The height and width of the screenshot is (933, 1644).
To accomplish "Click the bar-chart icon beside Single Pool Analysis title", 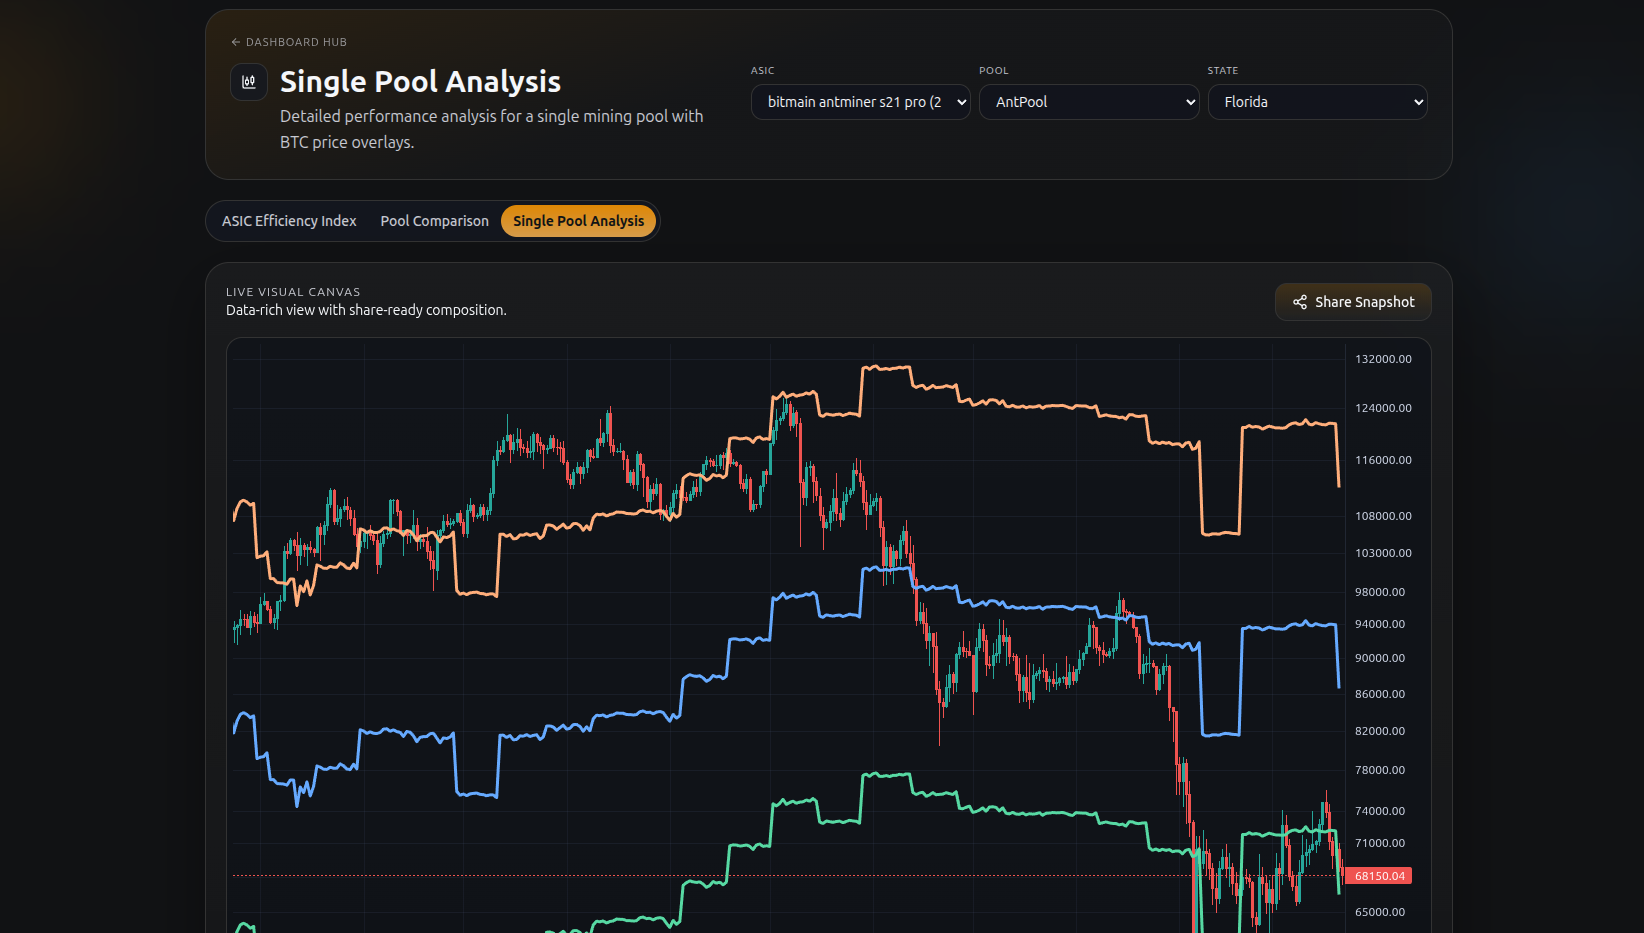I will pyautogui.click(x=248, y=82).
